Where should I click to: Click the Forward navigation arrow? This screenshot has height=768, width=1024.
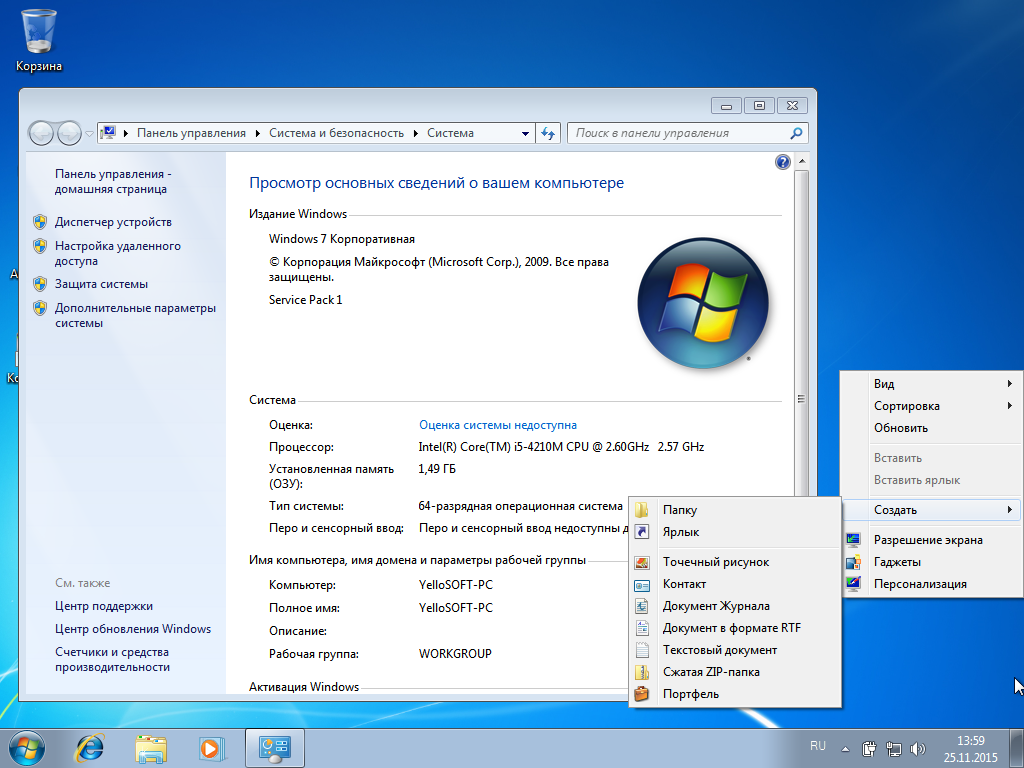(69, 133)
